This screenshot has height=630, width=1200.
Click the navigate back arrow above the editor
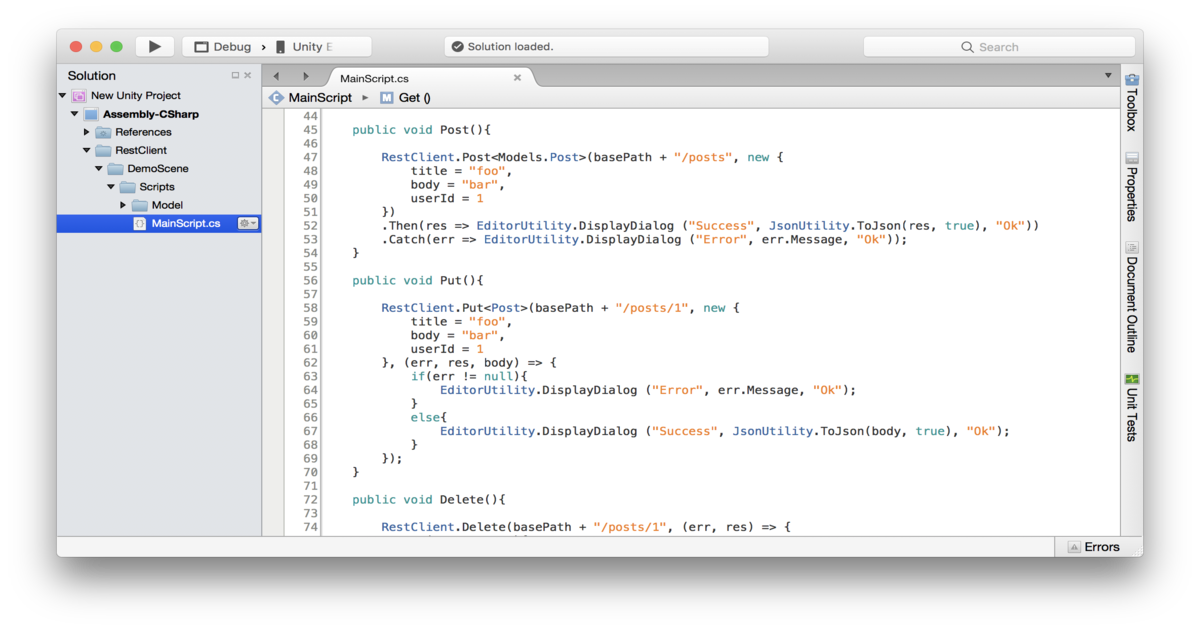click(276, 76)
